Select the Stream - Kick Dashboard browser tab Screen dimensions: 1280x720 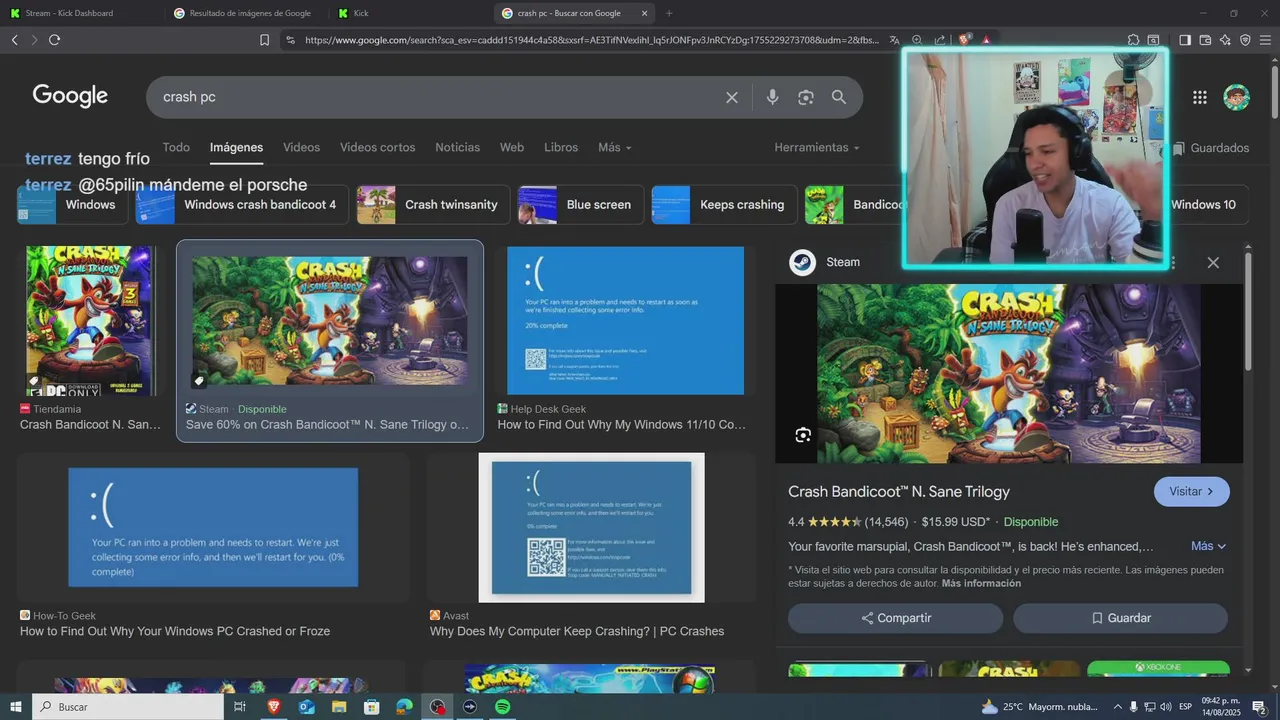(x=82, y=13)
